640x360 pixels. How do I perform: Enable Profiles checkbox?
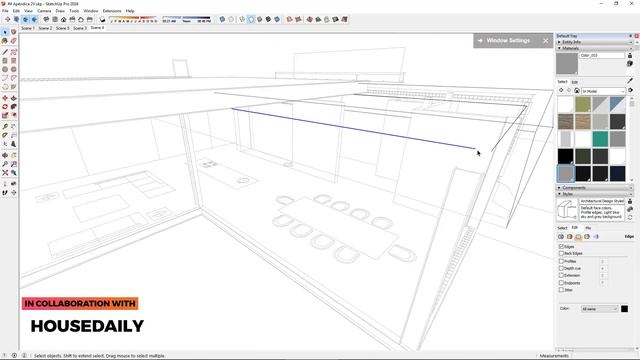point(561,261)
